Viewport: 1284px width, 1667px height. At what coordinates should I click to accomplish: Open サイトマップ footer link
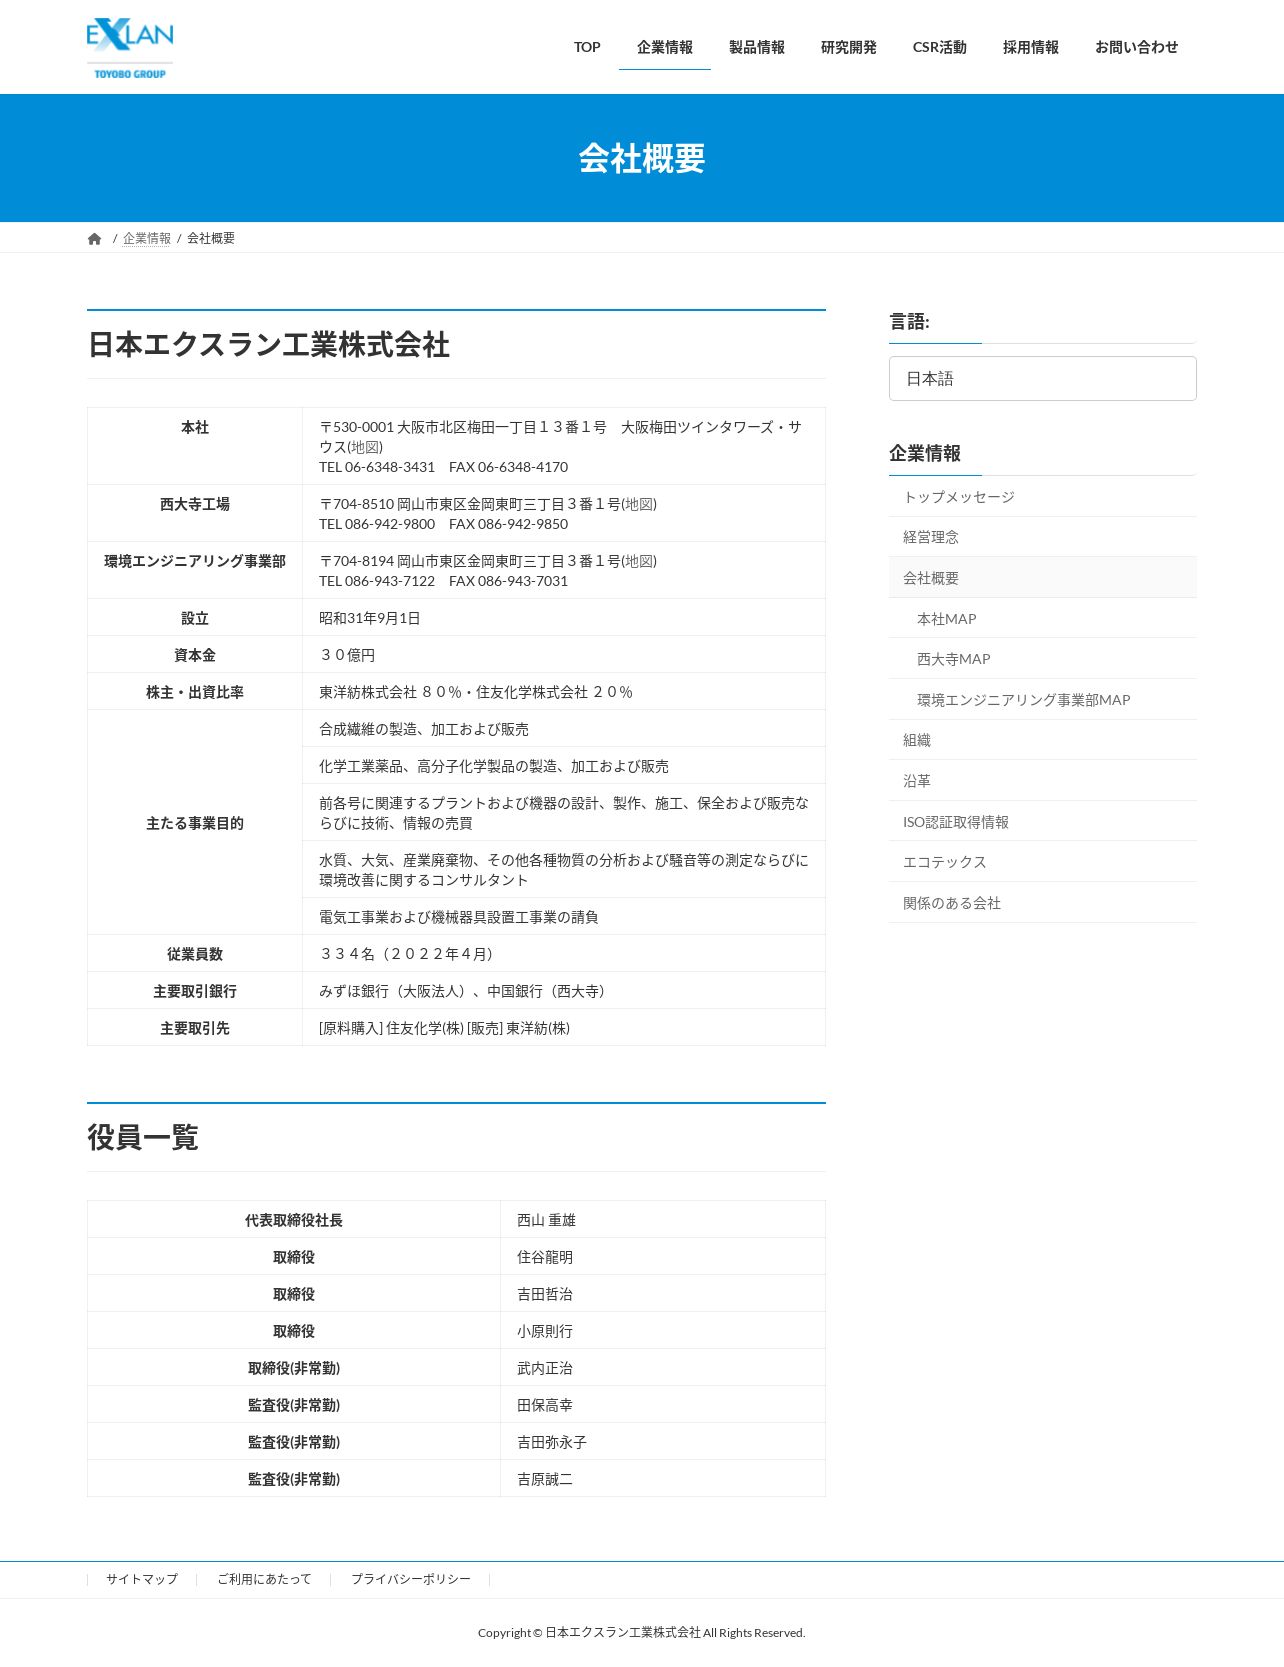[142, 1579]
